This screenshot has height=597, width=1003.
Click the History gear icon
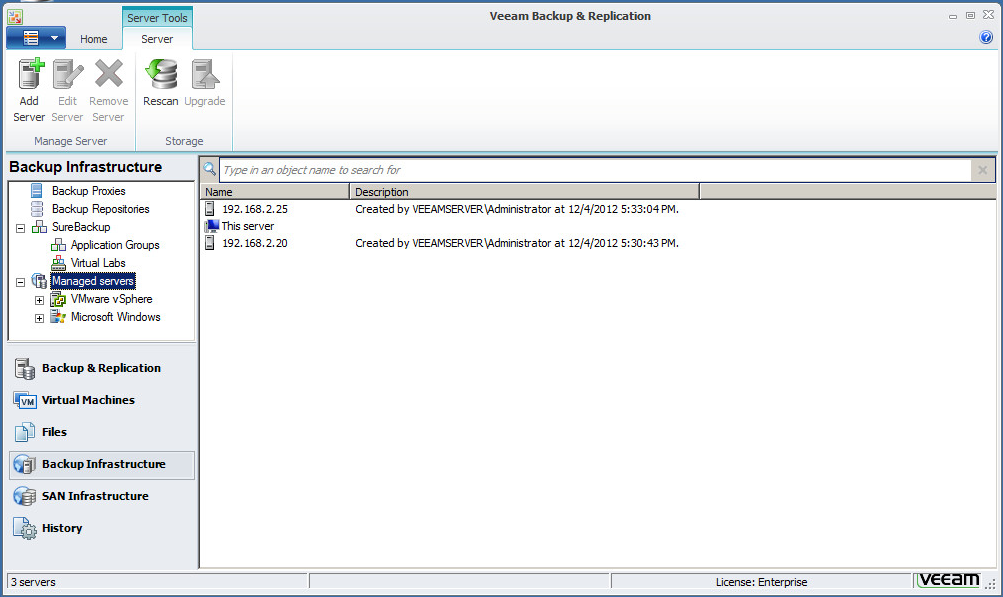(25, 529)
